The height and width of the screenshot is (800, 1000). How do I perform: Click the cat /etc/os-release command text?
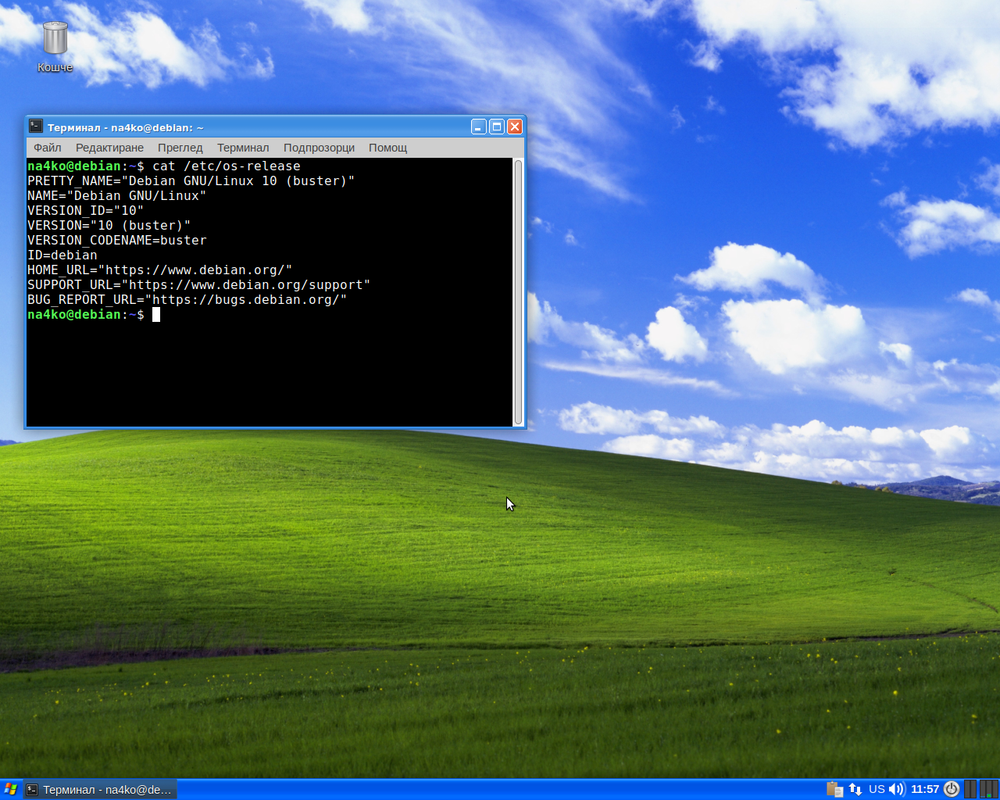(226, 166)
